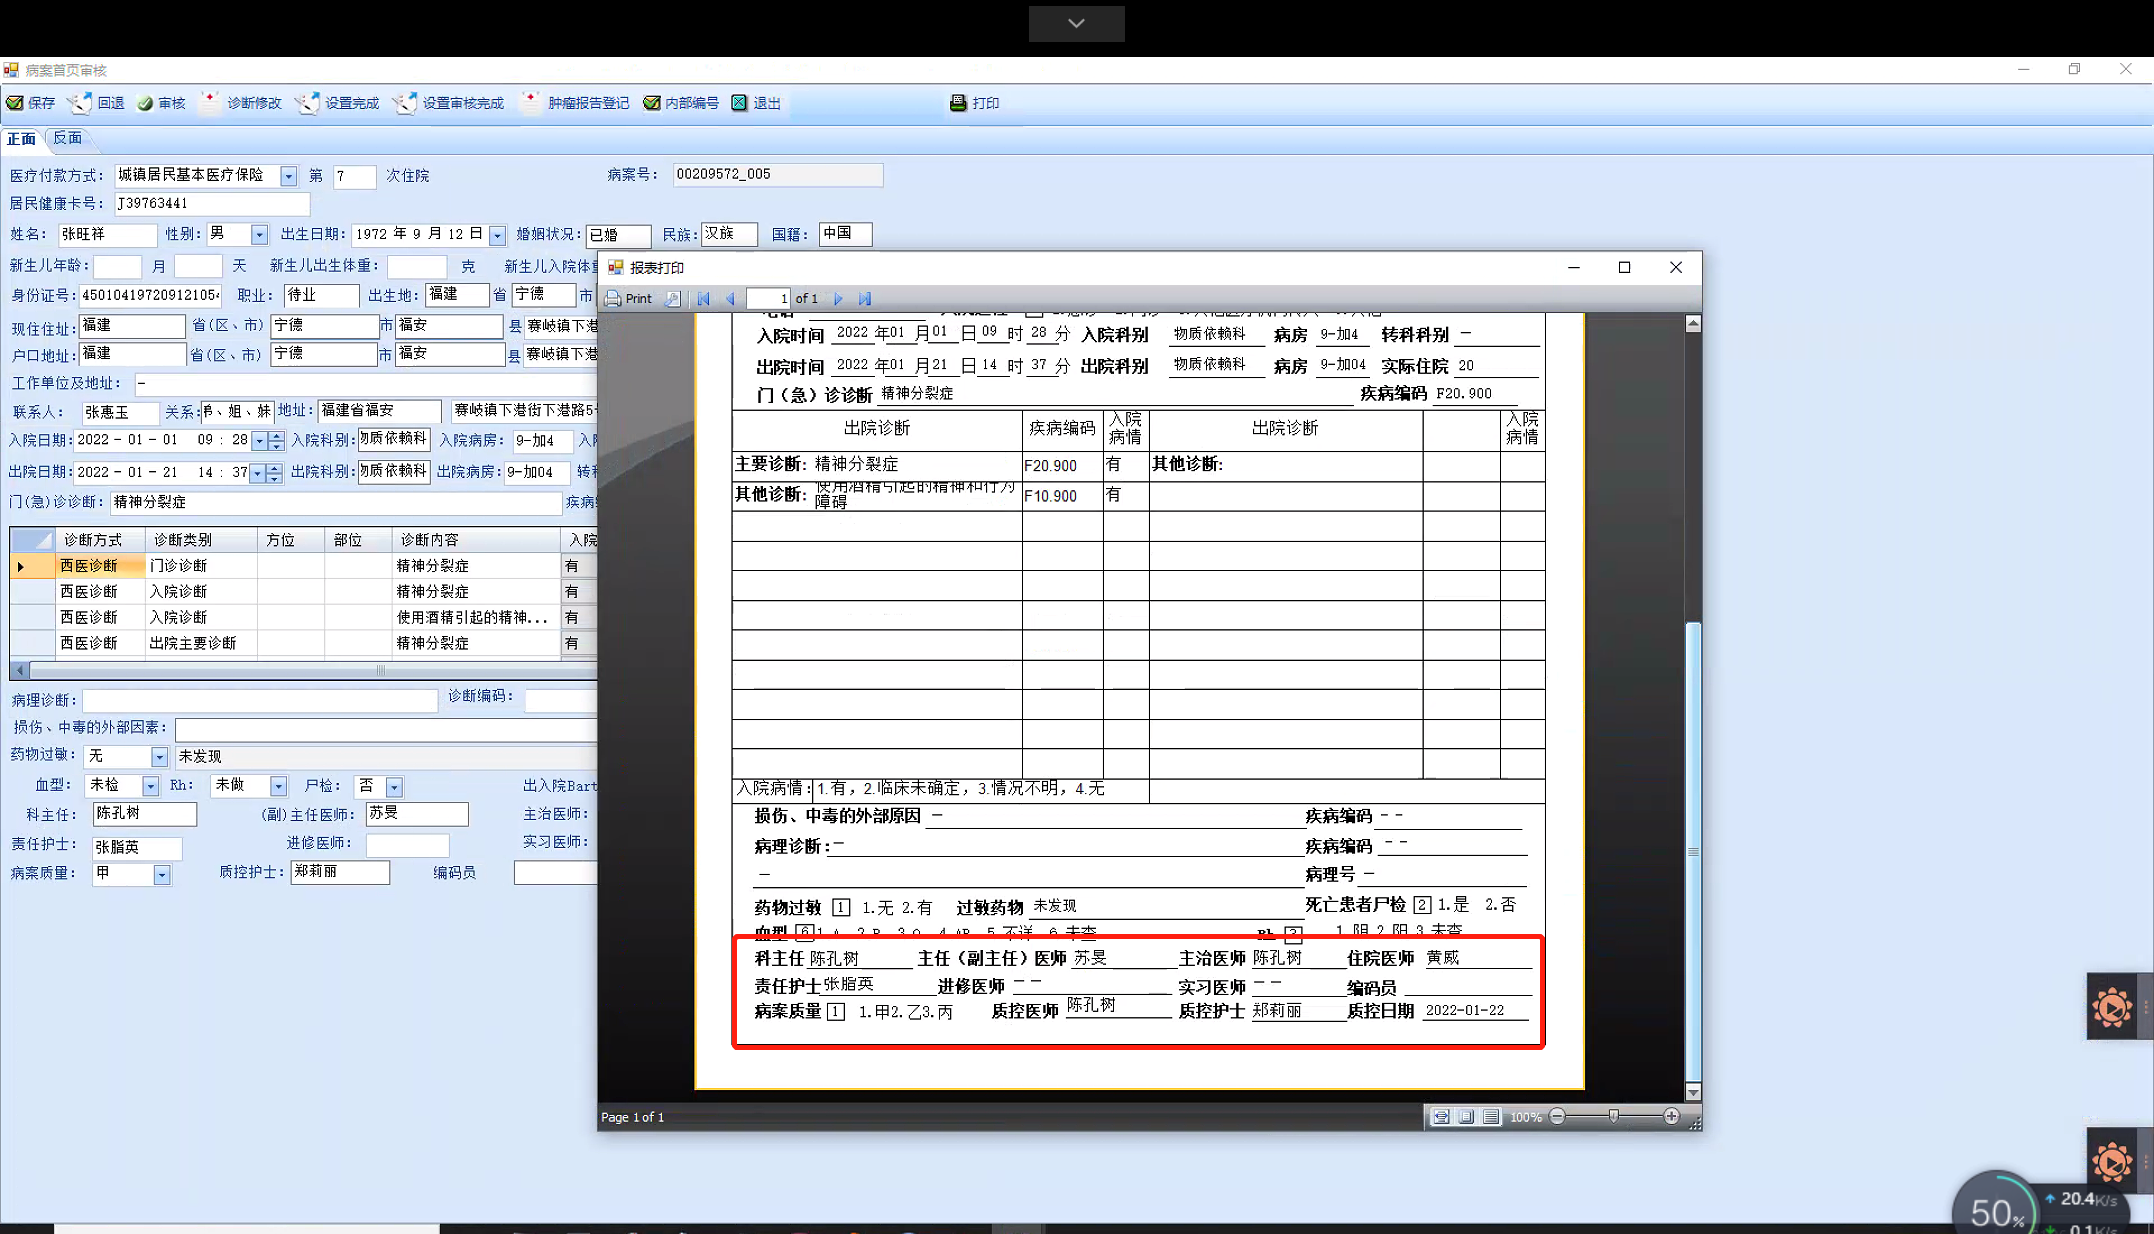
Task: Go to previous report page arrow
Action: click(731, 298)
